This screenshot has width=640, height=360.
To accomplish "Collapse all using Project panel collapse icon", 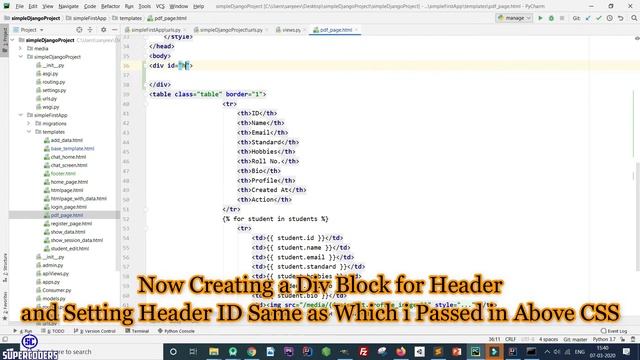I will [90, 30].
